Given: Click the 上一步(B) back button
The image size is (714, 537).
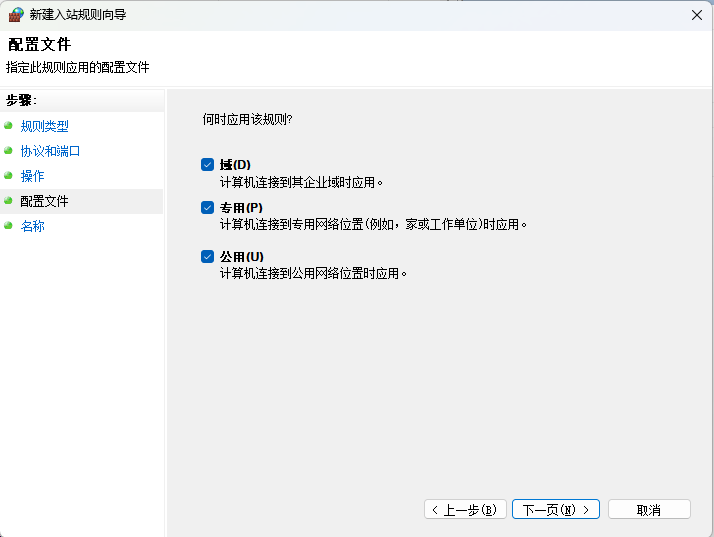Looking at the screenshot, I should click(465, 509).
